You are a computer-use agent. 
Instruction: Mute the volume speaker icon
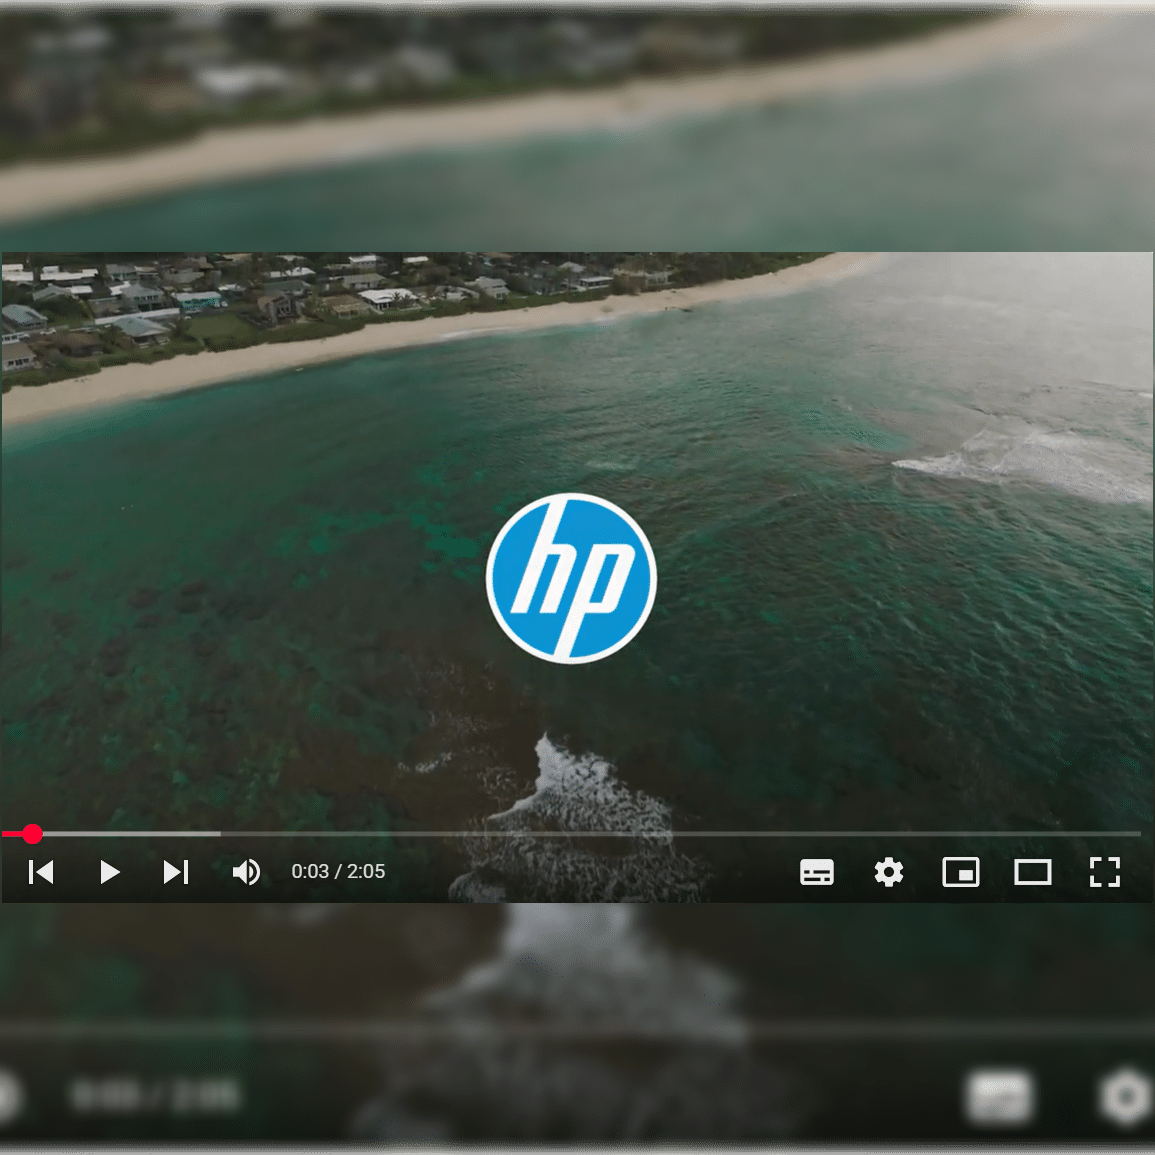(x=246, y=872)
